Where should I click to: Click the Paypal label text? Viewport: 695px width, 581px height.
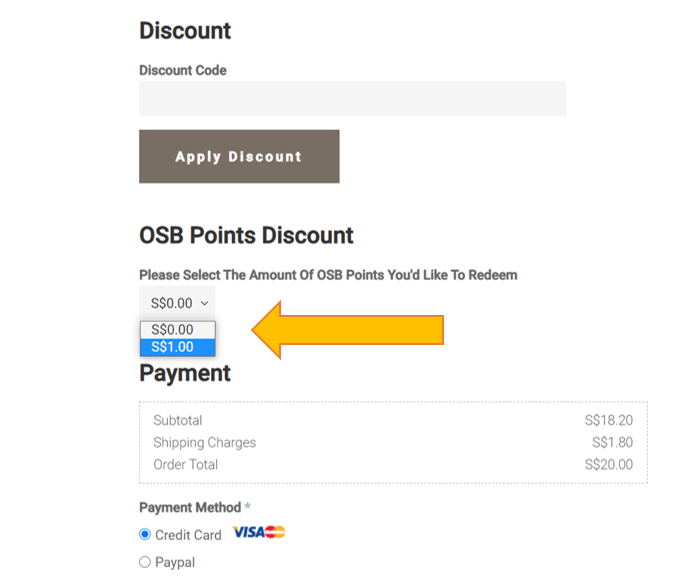(x=175, y=562)
